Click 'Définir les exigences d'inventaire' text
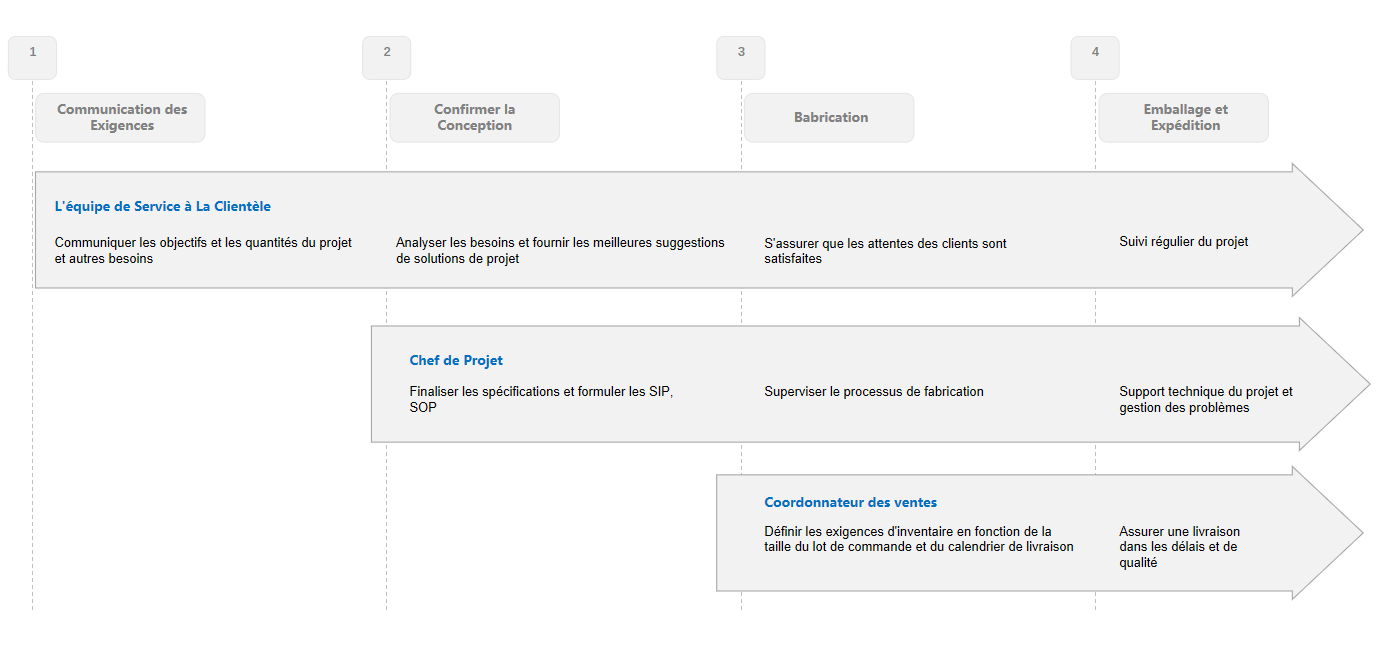Viewport: 1378px width, 659px height. [918, 539]
